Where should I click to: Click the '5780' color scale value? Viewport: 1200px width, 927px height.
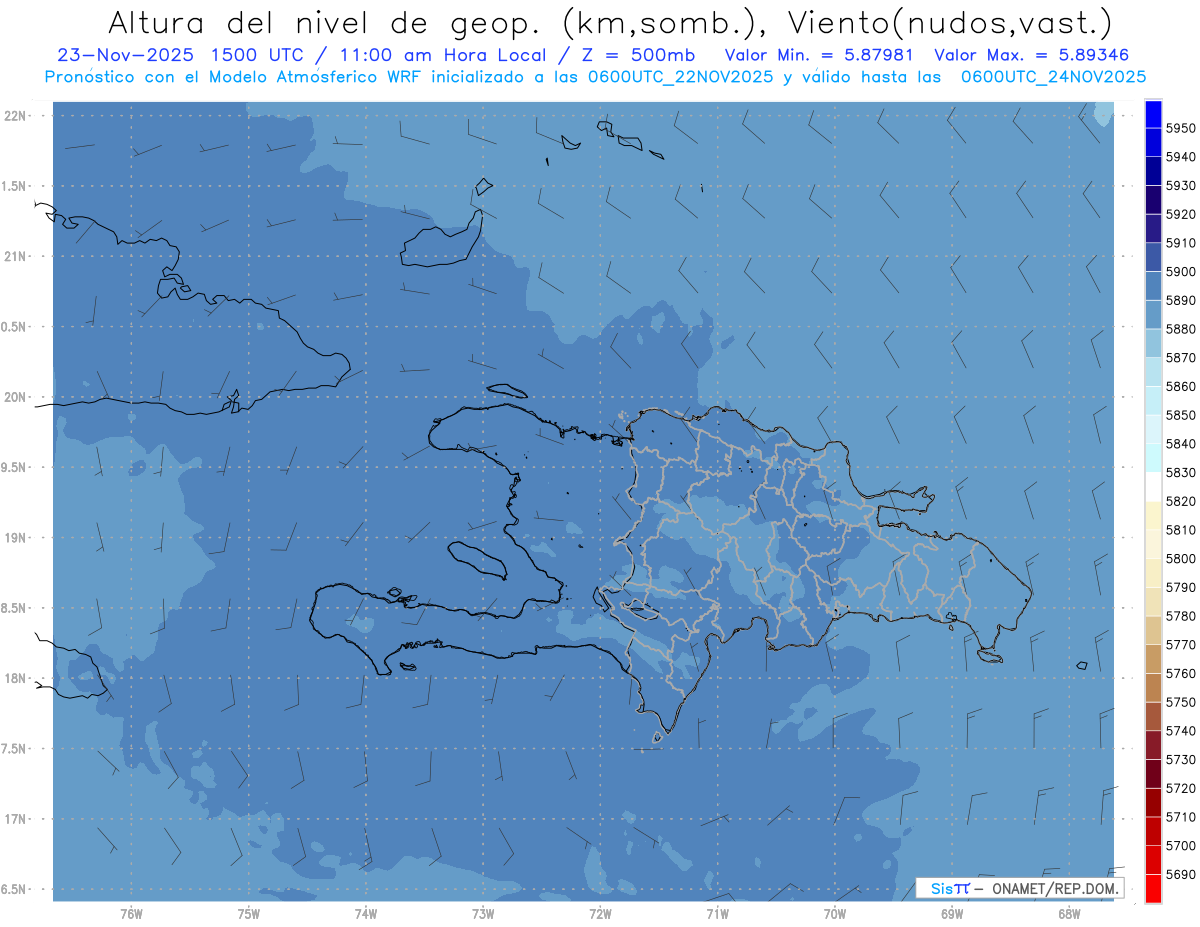(1180, 616)
